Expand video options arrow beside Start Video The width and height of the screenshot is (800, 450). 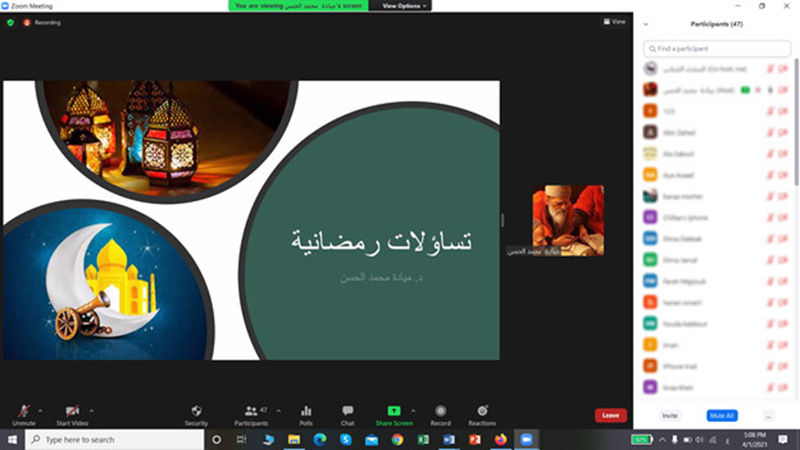click(91, 410)
